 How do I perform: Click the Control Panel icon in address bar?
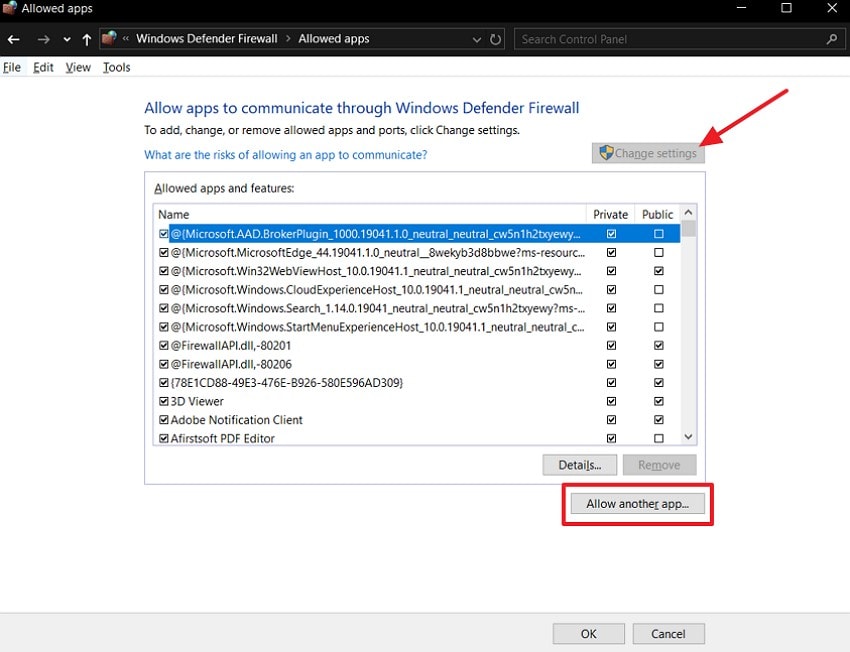pos(110,38)
